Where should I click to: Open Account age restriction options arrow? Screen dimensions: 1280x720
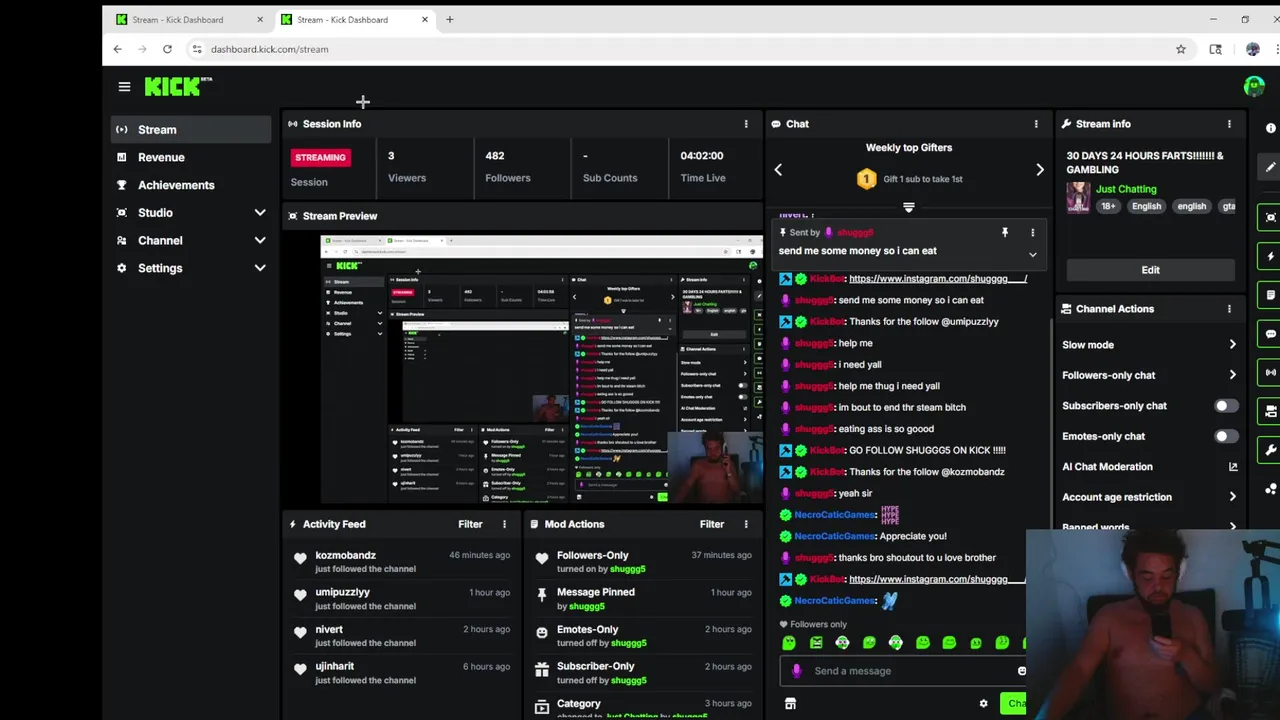pos(1232,497)
